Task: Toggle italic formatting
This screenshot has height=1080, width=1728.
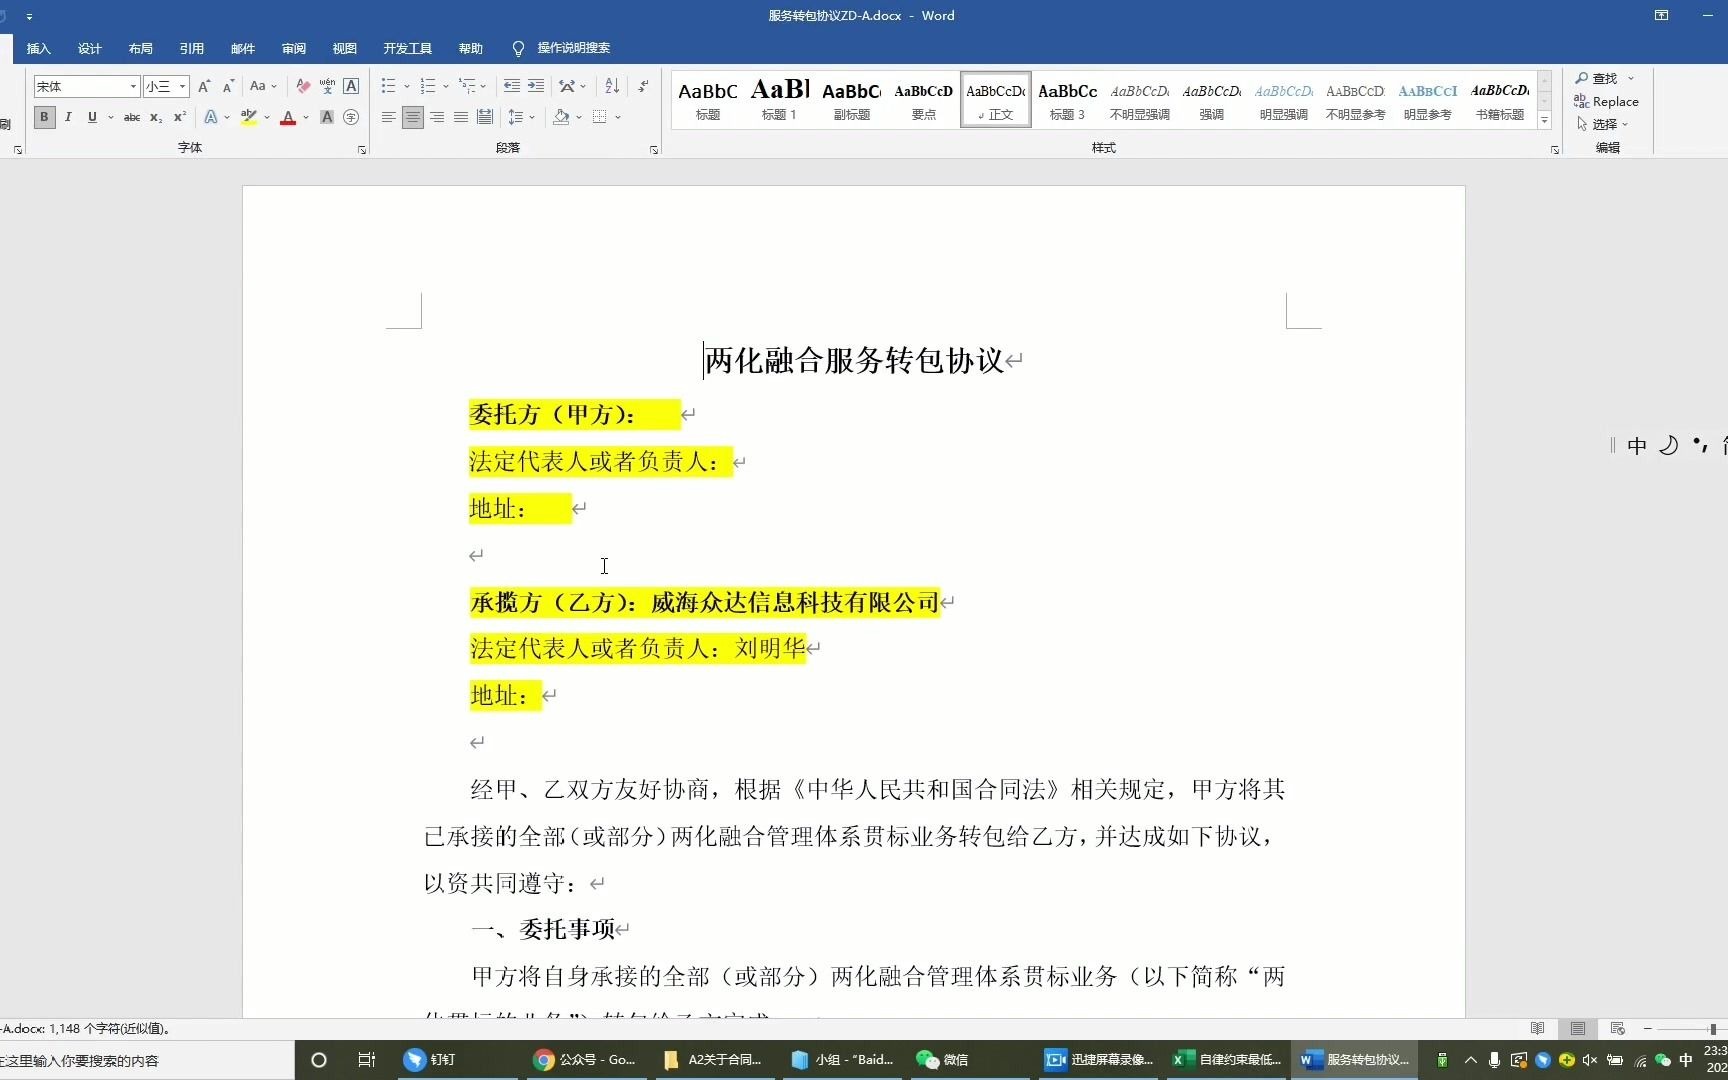Action: 68,117
